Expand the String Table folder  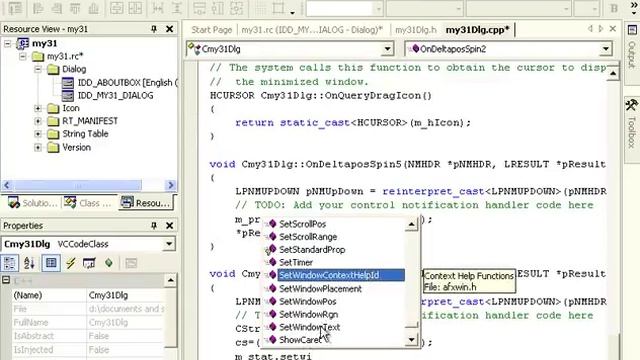tap(38, 134)
